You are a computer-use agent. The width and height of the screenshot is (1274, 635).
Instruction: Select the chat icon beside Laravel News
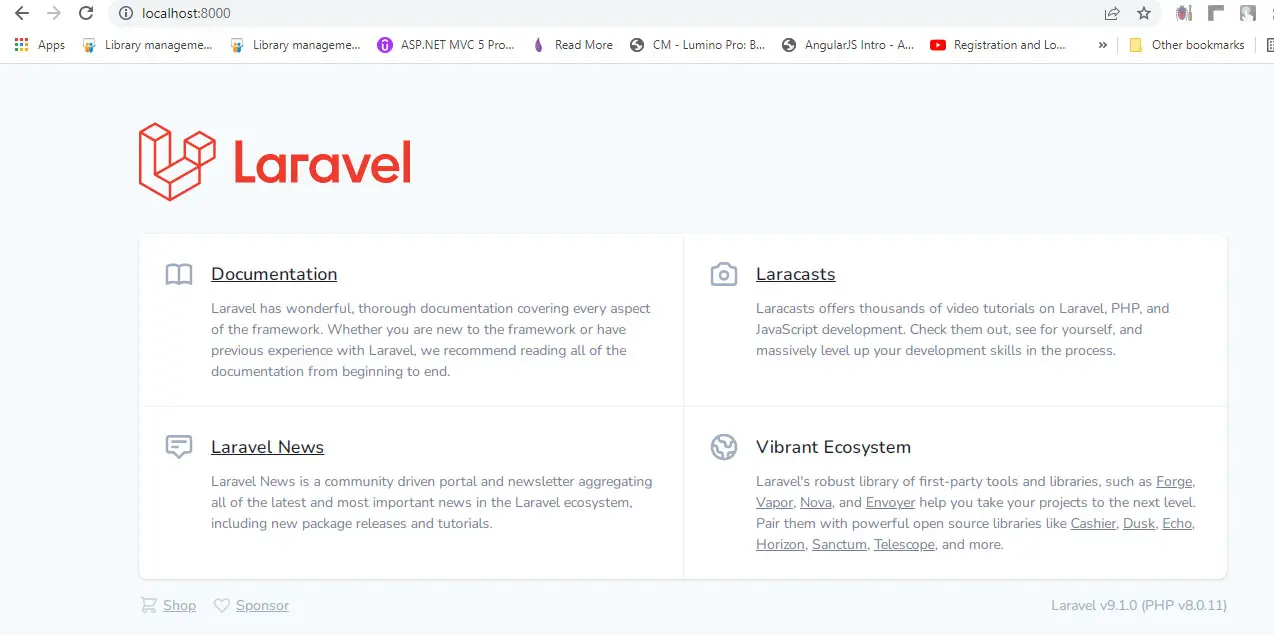click(x=179, y=446)
